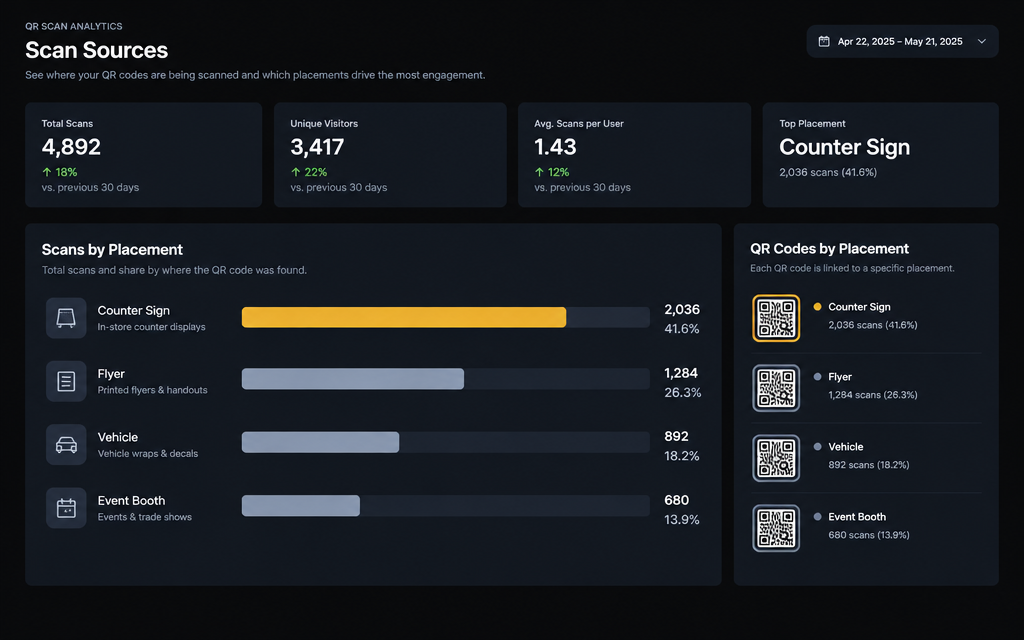This screenshot has height=640, width=1024.
Task: Click the "In-store counter displays" subtitle
Action: click(x=152, y=327)
